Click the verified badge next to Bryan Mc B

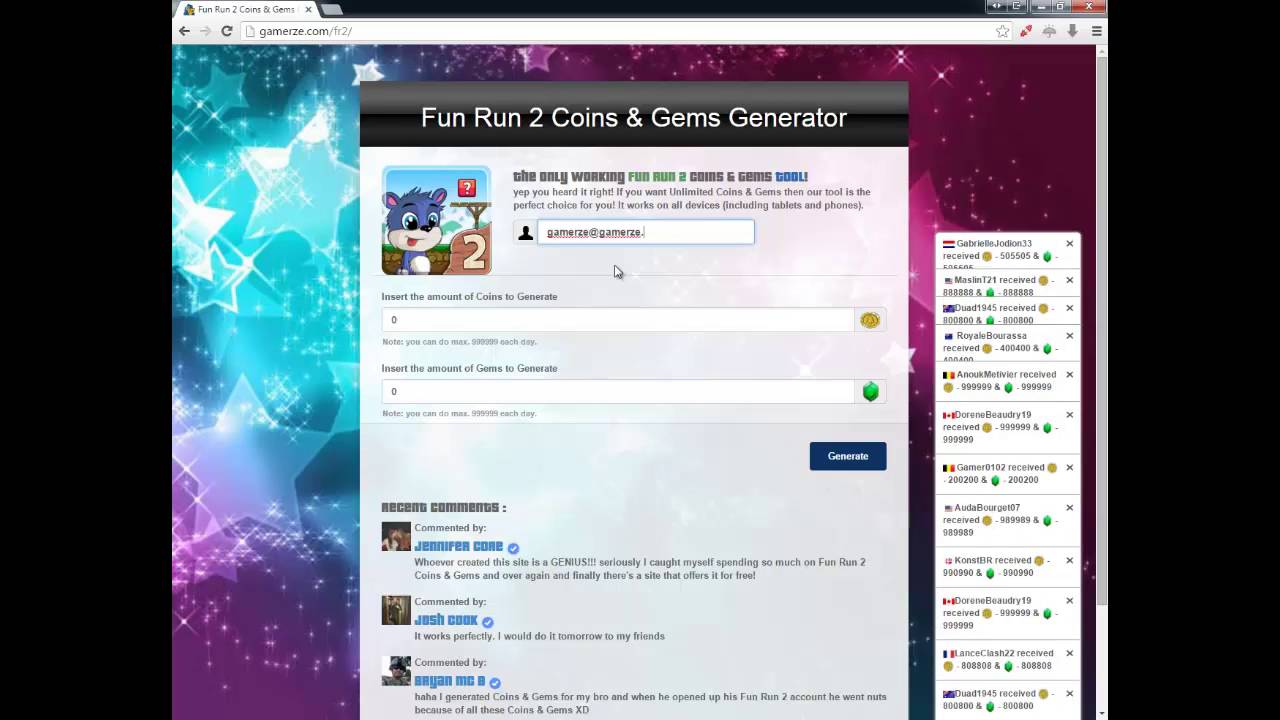(x=495, y=683)
